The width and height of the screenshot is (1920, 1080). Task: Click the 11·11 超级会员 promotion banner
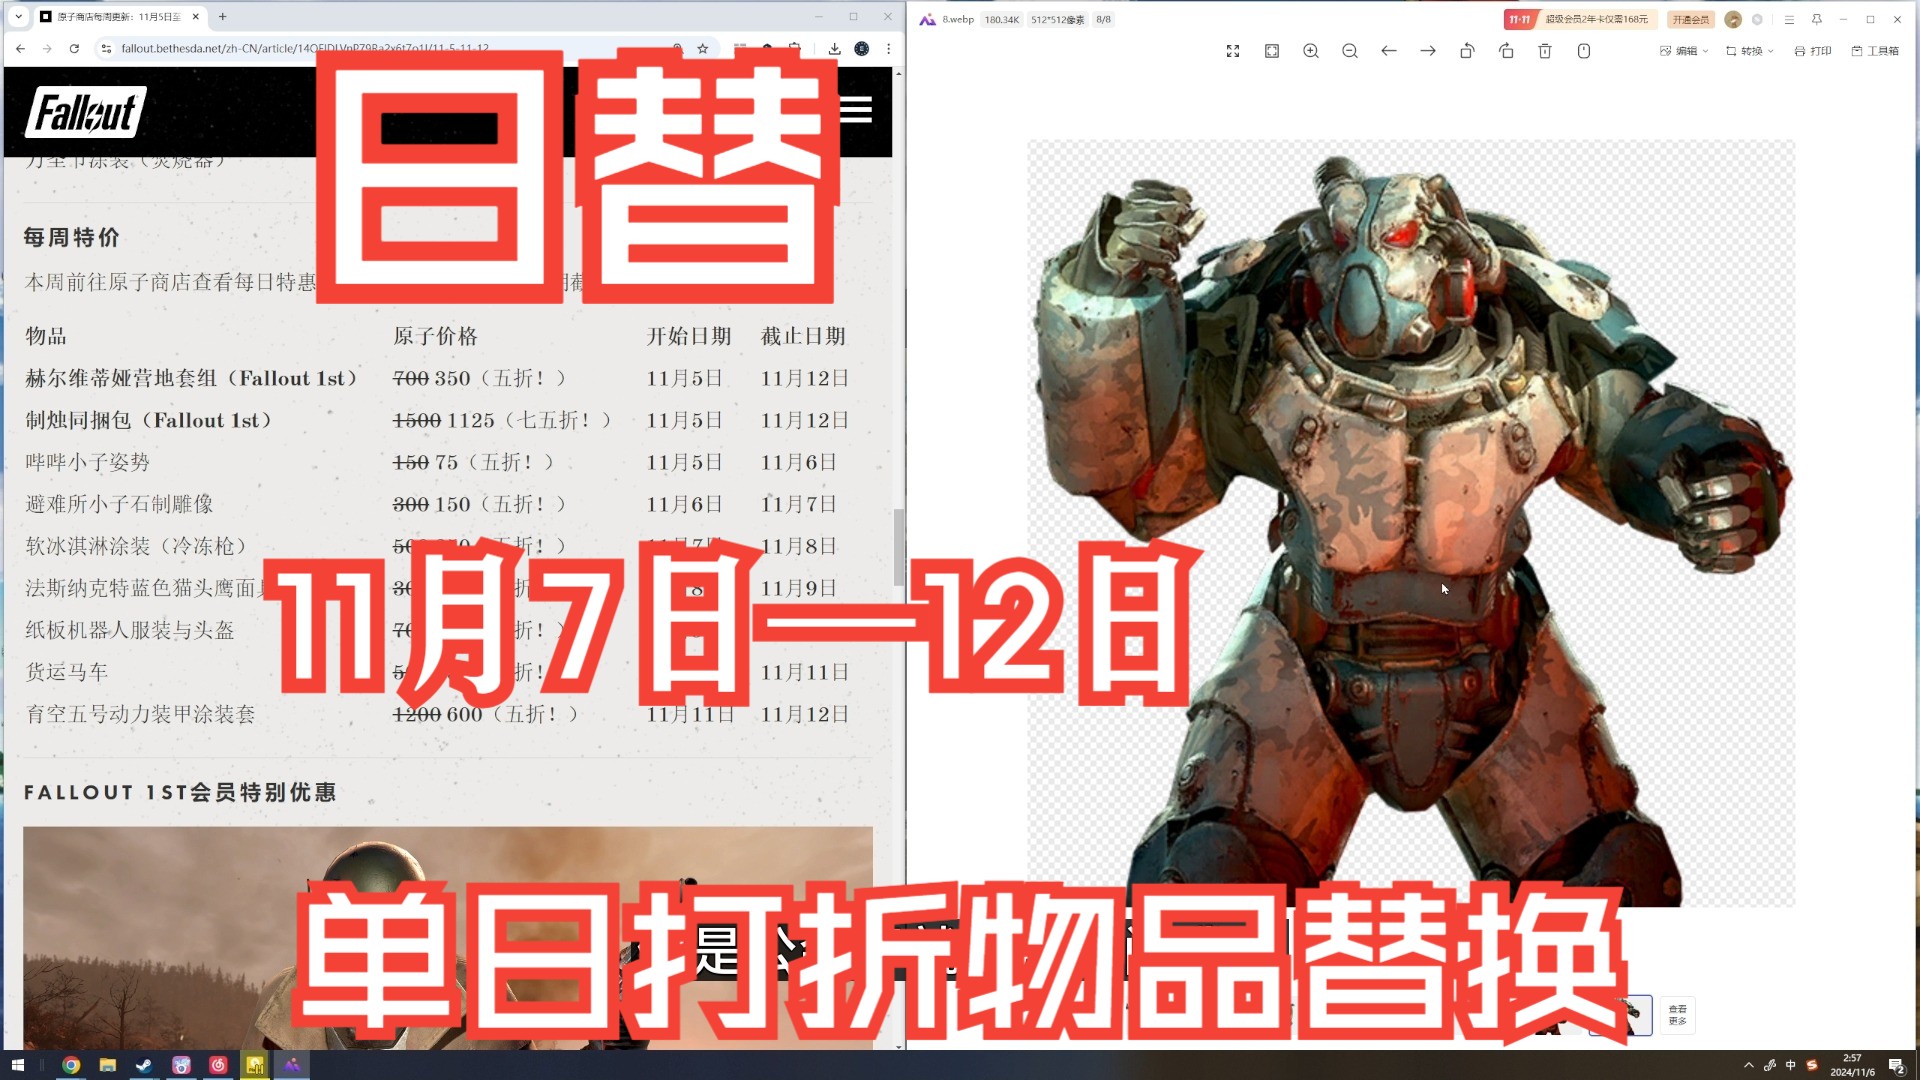[1580, 19]
